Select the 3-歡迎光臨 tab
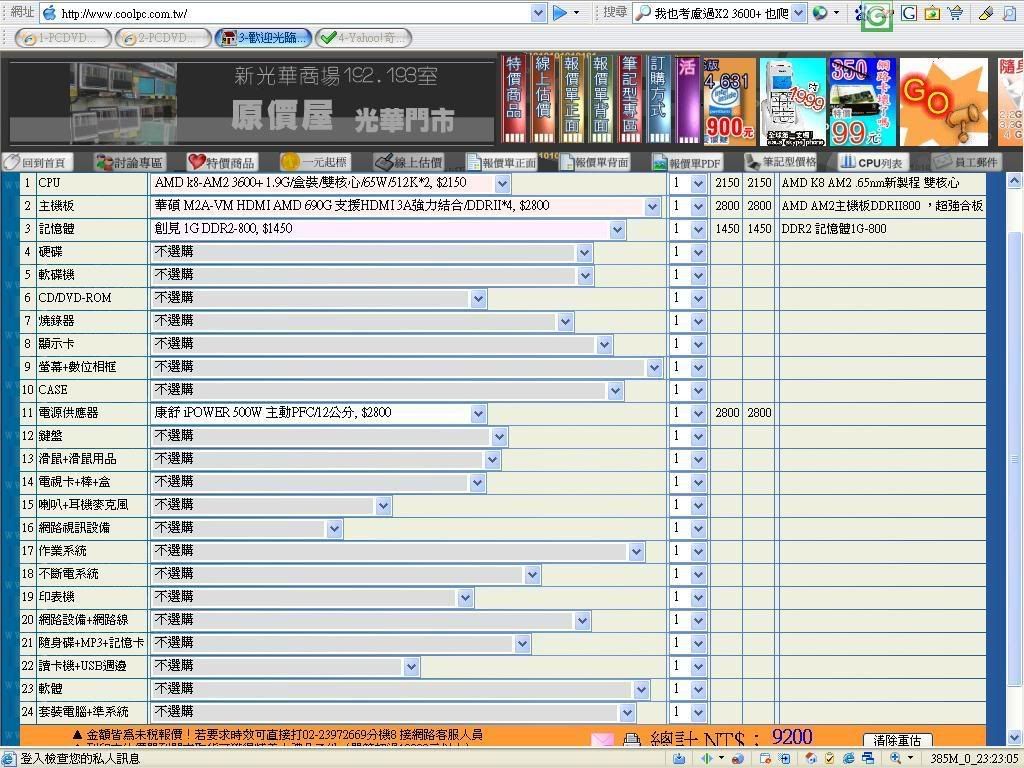Image resolution: width=1024 pixels, height=768 pixels. pos(263,38)
